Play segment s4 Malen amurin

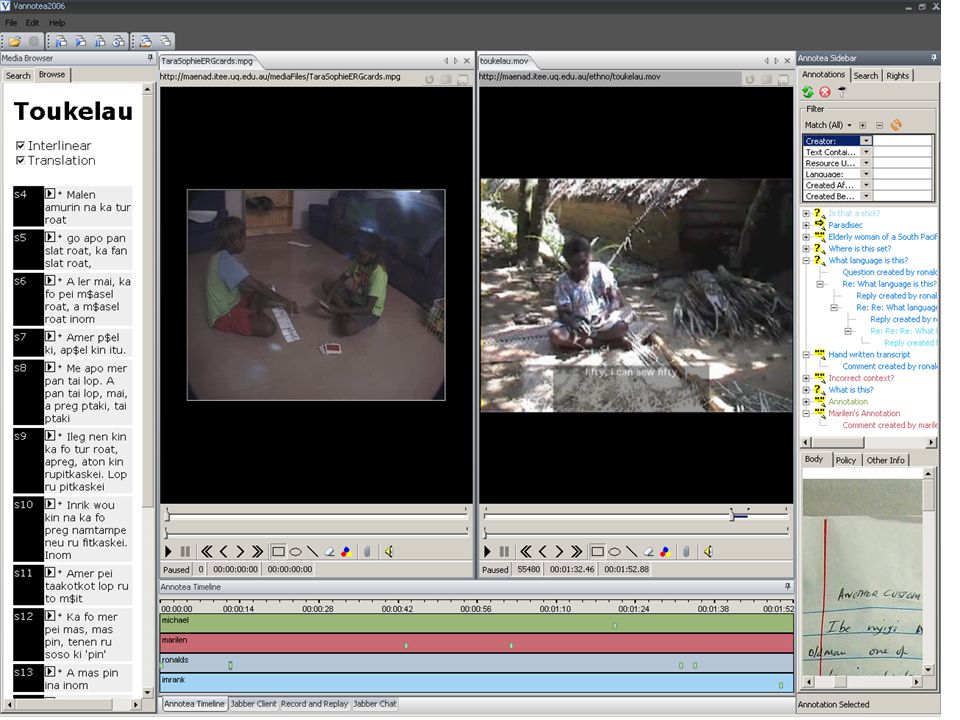click(50, 193)
